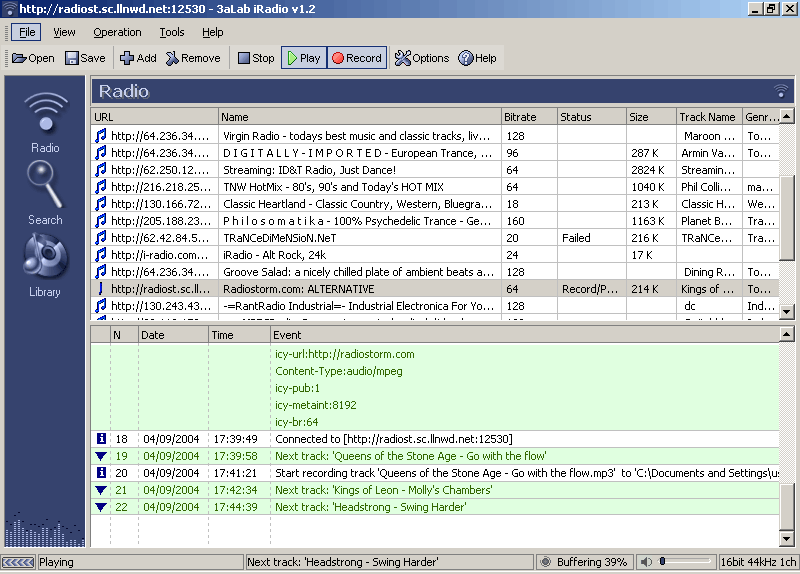Toggle the Record button
Screen dimensions: 800x574
[x=357, y=58]
